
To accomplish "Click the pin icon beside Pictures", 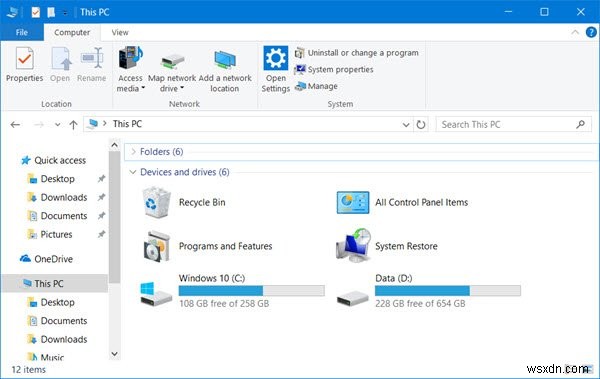I will pos(101,234).
